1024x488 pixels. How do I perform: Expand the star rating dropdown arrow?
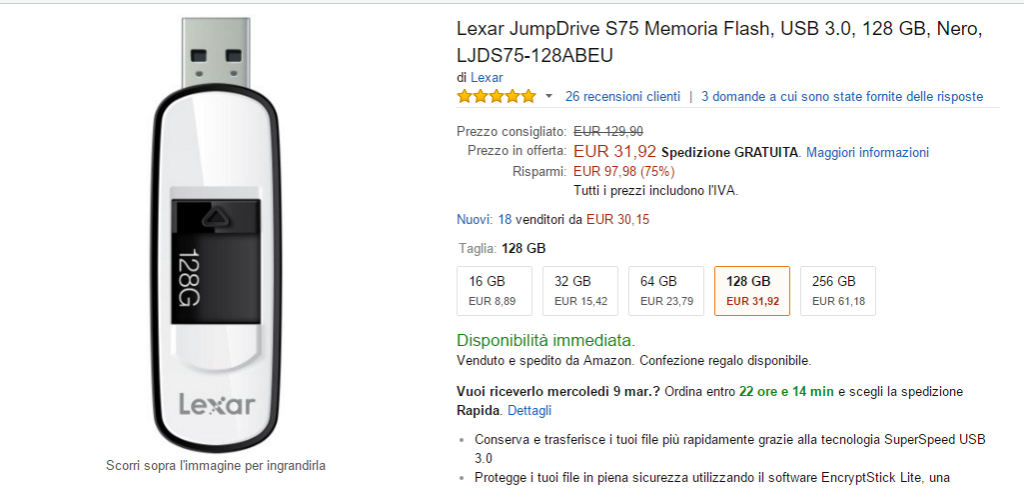click(548, 97)
